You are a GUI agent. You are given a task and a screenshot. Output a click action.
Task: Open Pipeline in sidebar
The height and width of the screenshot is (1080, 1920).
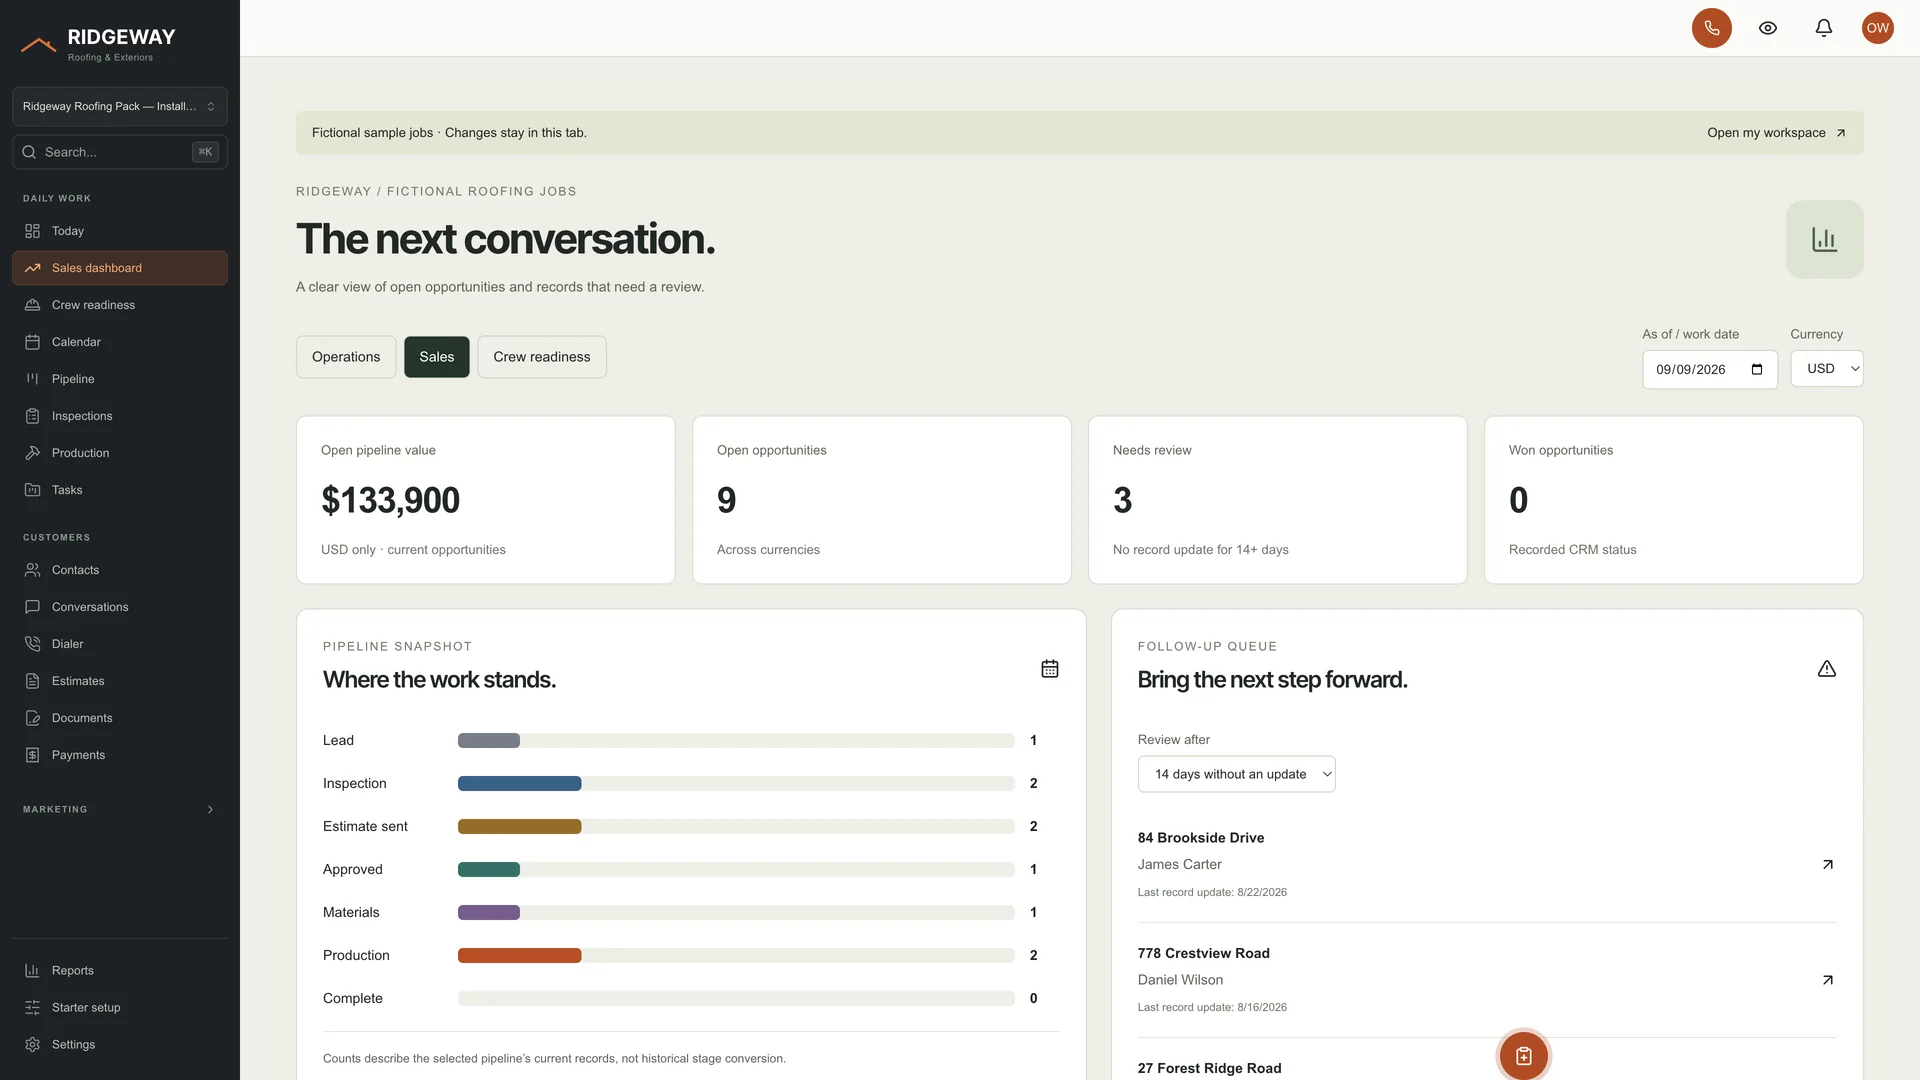120,379
